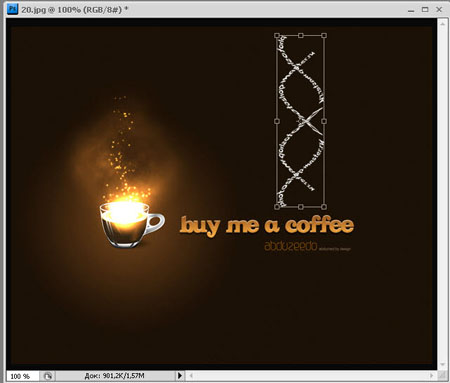450x383 pixels.
Task: Click the horizontal scrollbar right arrow
Action: [432, 376]
